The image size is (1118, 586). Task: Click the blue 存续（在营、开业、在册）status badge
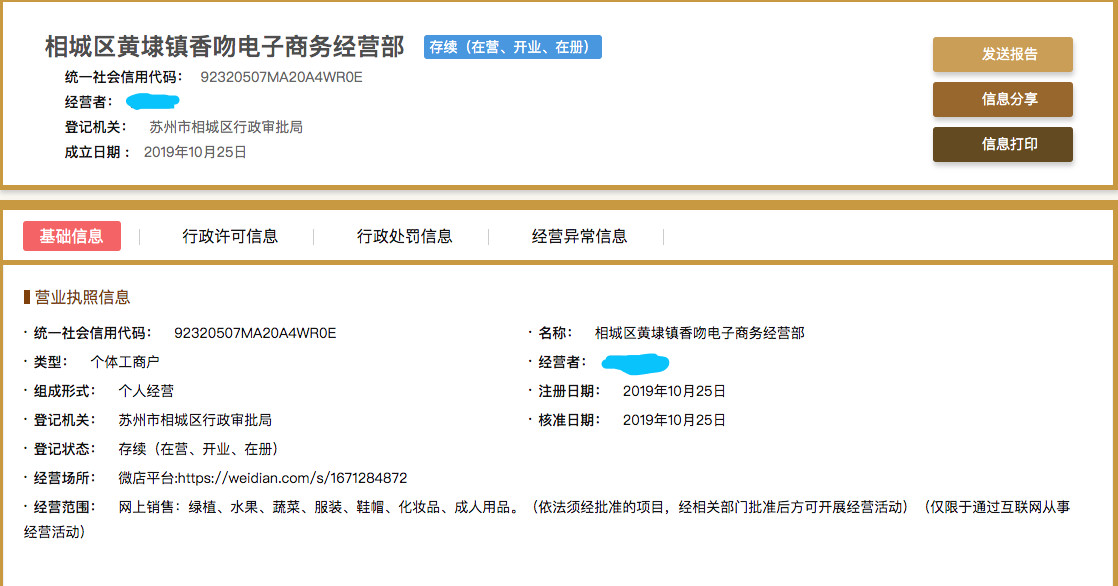(x=513, y=47)
